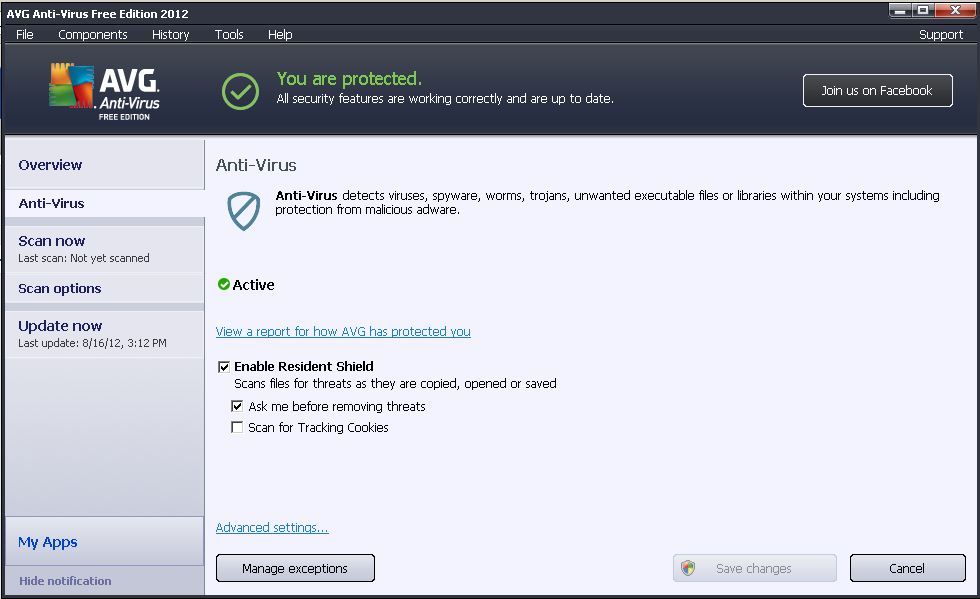Click 'Last scan: Not yet scanned' text
Viewport: 980px width, 599px height.
tap(84, 258)
